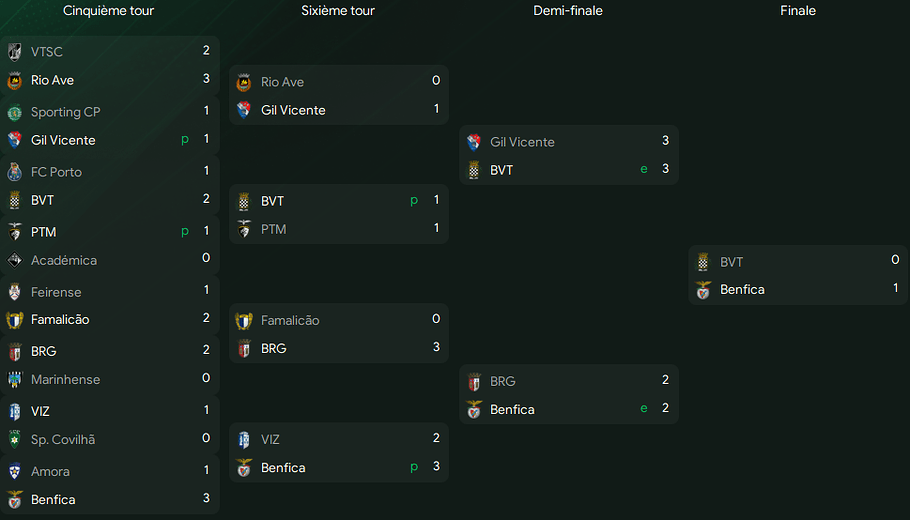
Task: Click the VIZ crest in Sixième tour
Action: (x=244, y=439)
